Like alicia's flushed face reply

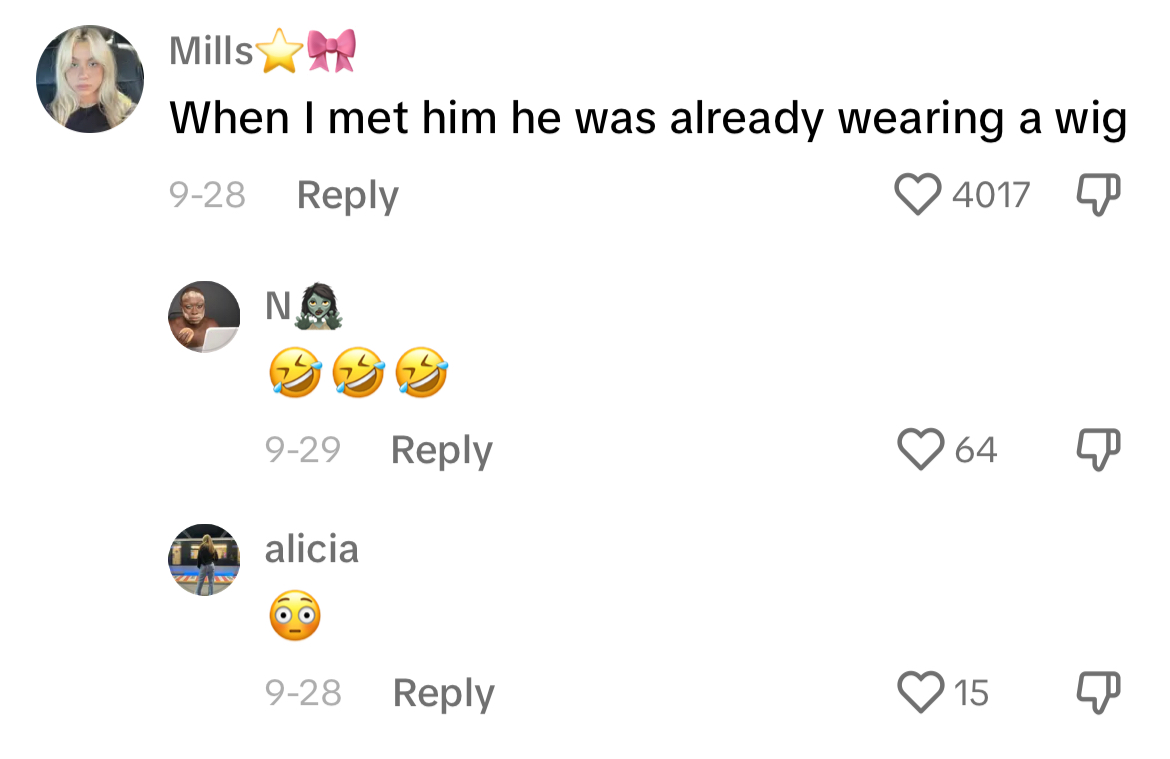coord(920,692)
